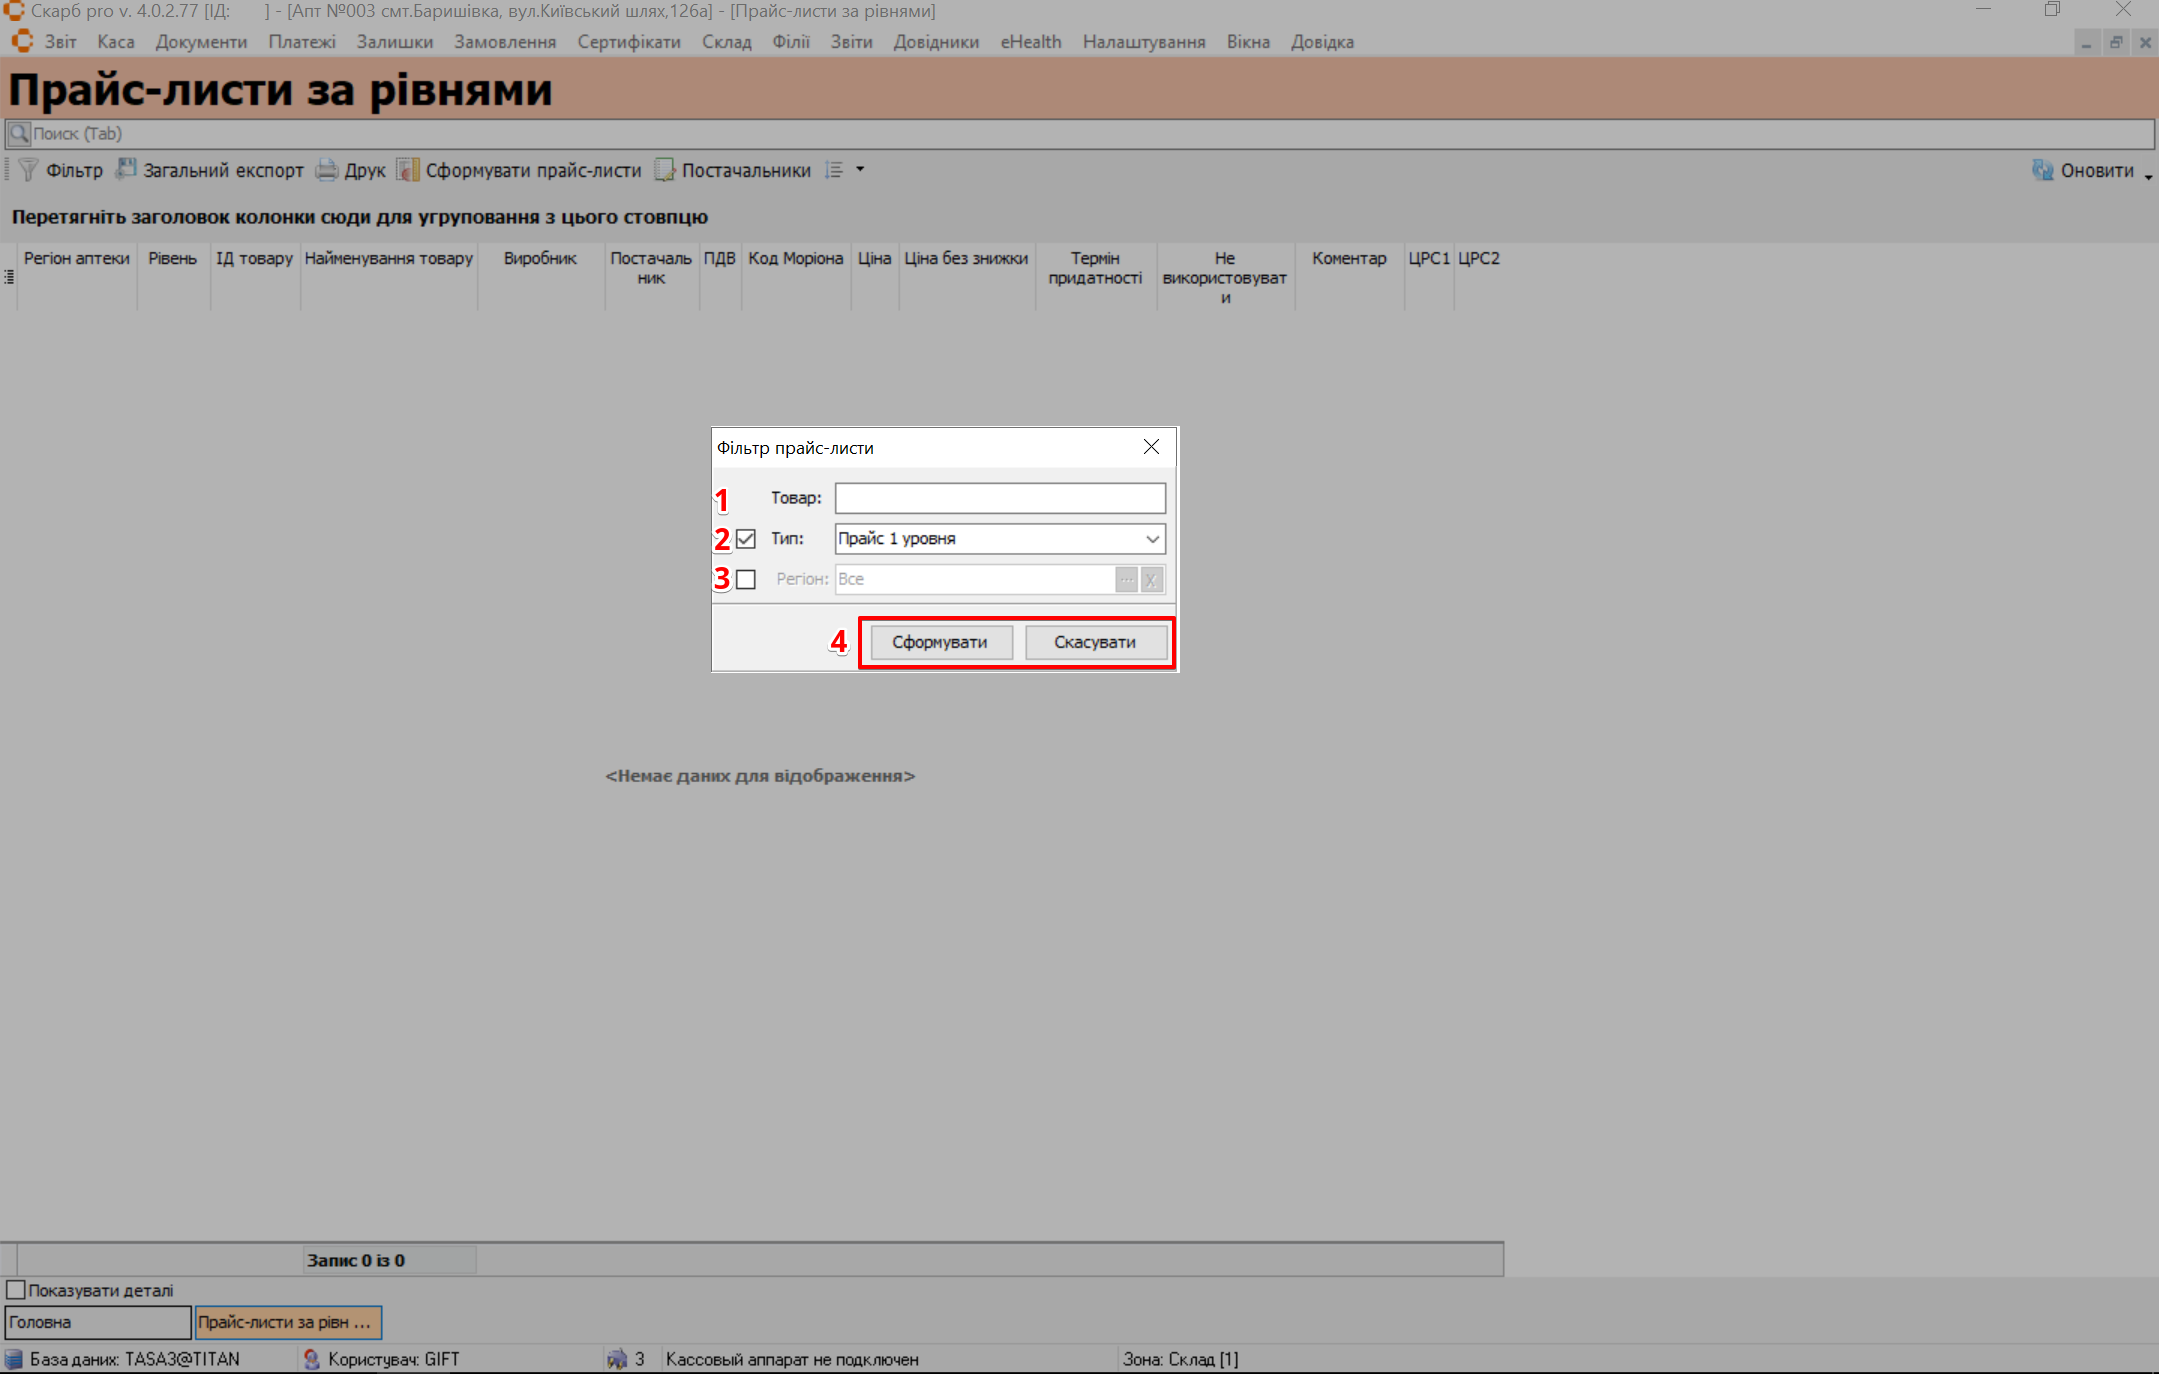Expand the Тип price level dropdown
Image resolution: width=2159 pixels, height=1374 pixels.
[1152, 539]
